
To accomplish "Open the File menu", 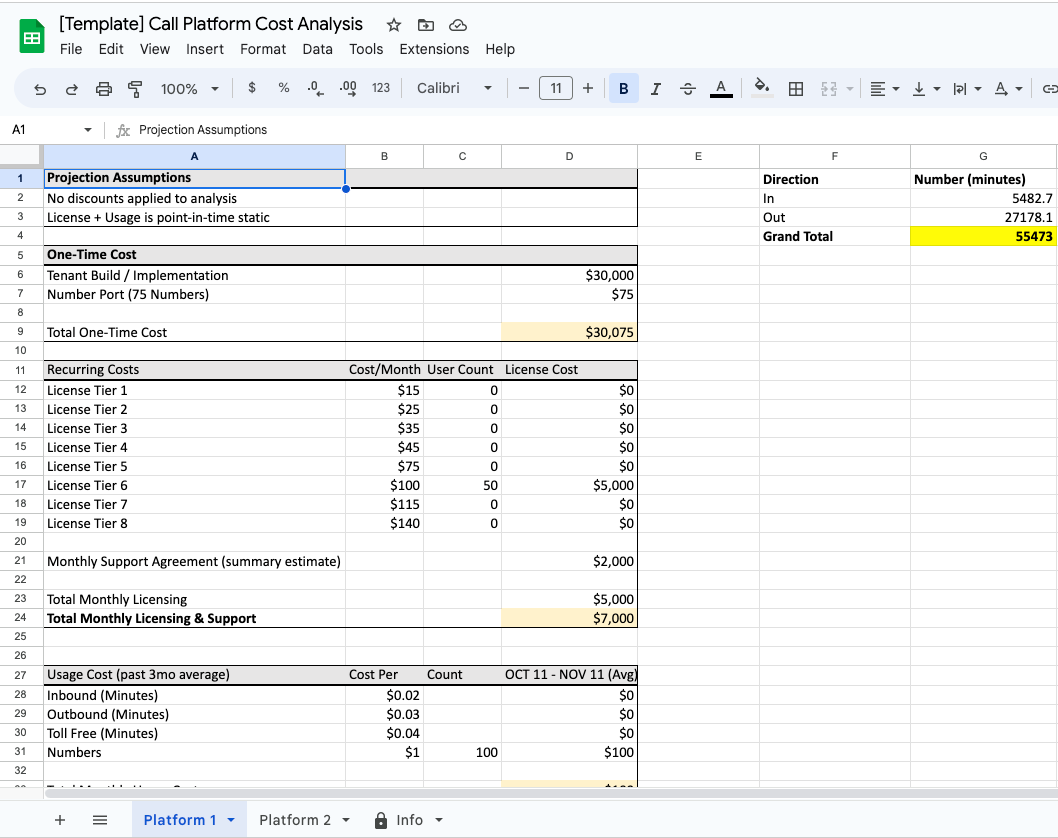I will click(x=71, y=49).
